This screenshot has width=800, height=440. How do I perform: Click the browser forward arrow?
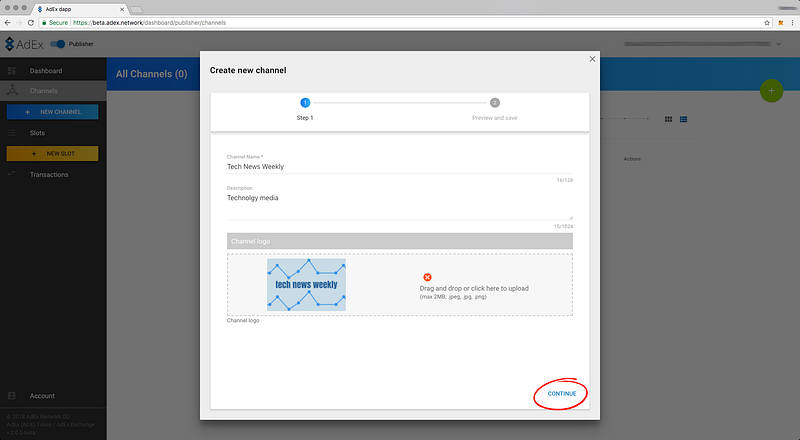[x=19, y=22]
